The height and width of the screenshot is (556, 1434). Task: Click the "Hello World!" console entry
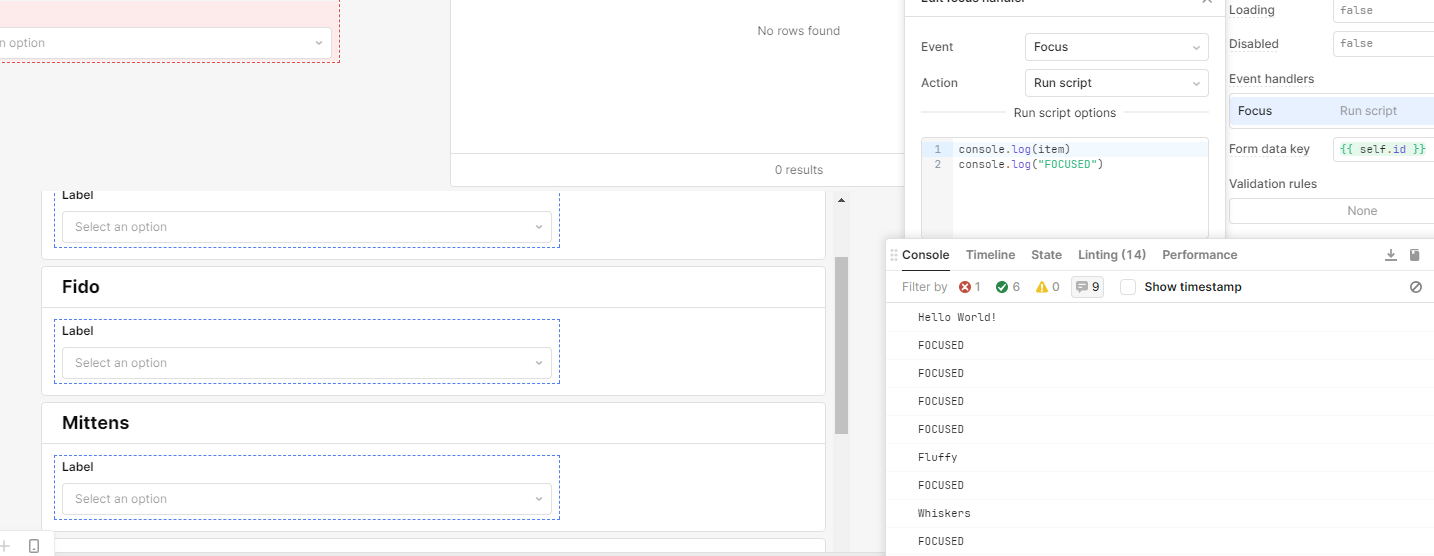(x=957, y=317)
